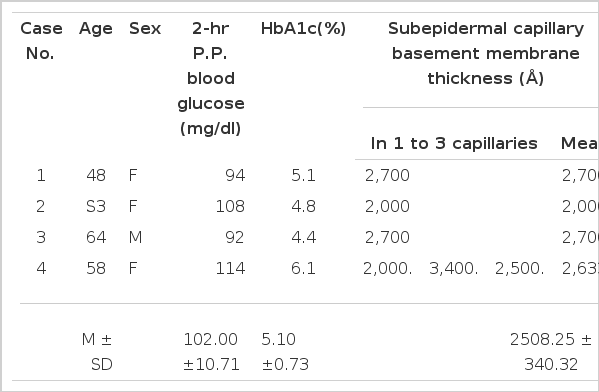Click the 2-hr P.P. blood glucose header
599x392 pixels.
[211, 78]
